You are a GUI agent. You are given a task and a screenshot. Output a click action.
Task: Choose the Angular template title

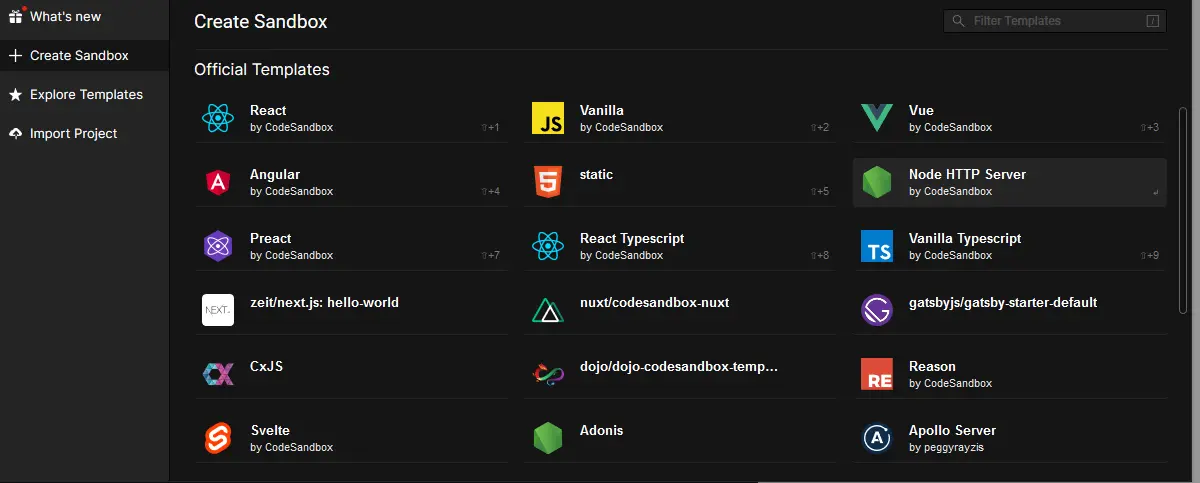pyautogui.click(x=275, y=175)
